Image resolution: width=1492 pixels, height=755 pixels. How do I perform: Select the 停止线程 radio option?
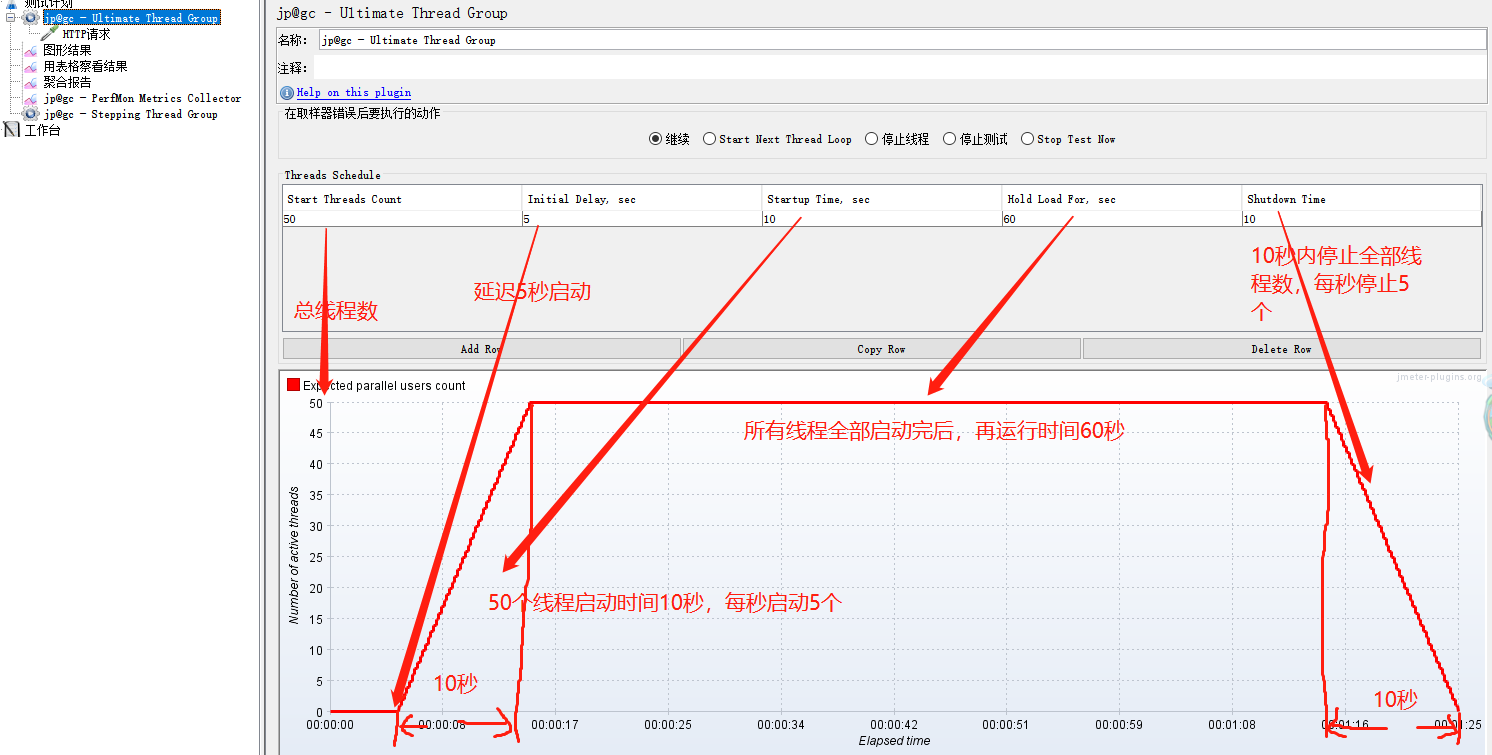(x=897, y=139)
